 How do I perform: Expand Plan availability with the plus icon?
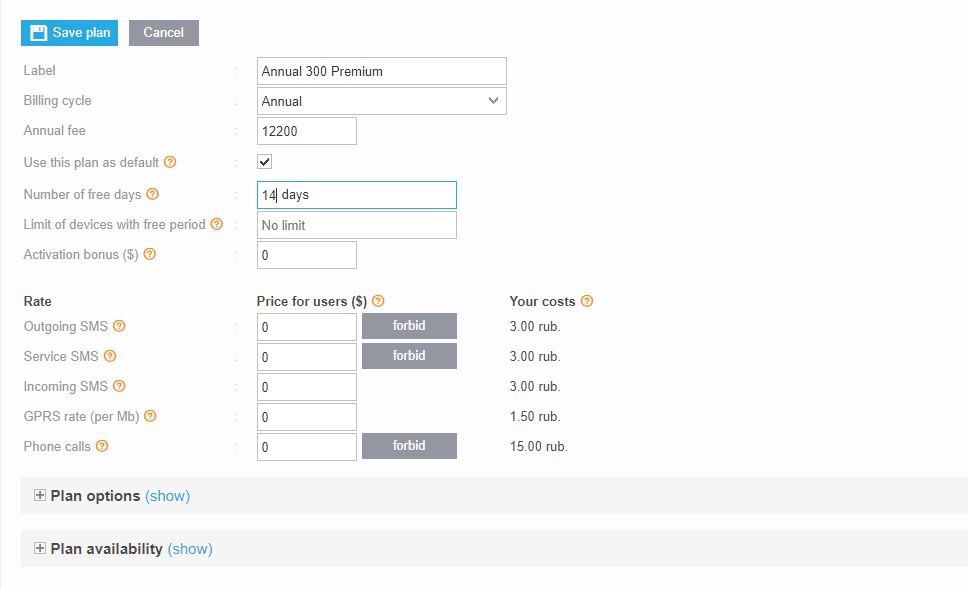pyautogui.click(x=40, y=548)
